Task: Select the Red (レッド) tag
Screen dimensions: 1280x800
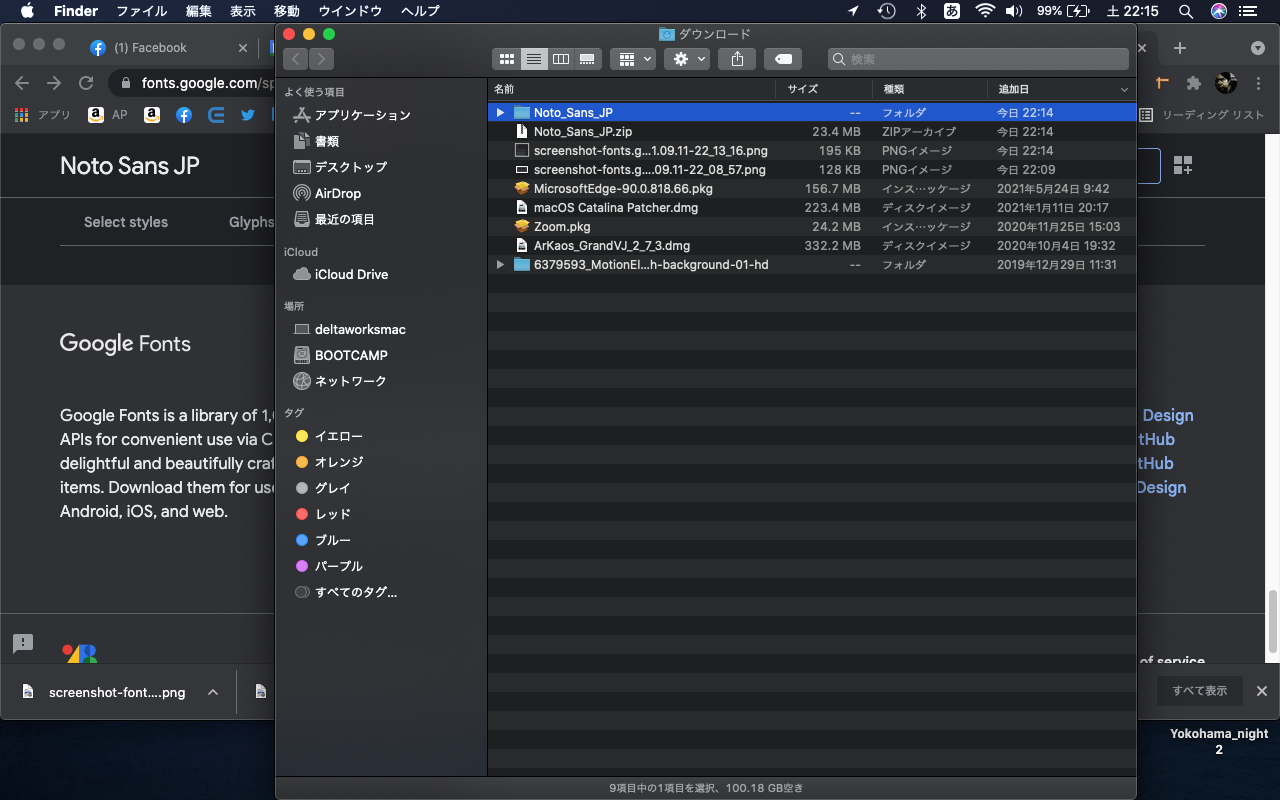Action: click(323, 514)
